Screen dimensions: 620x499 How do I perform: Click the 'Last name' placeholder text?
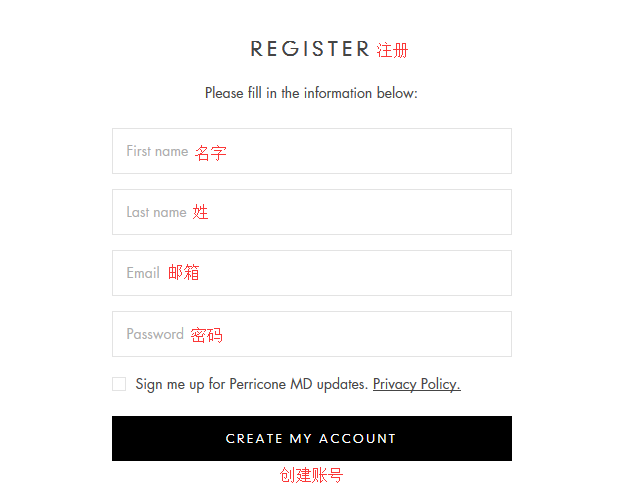156,212
